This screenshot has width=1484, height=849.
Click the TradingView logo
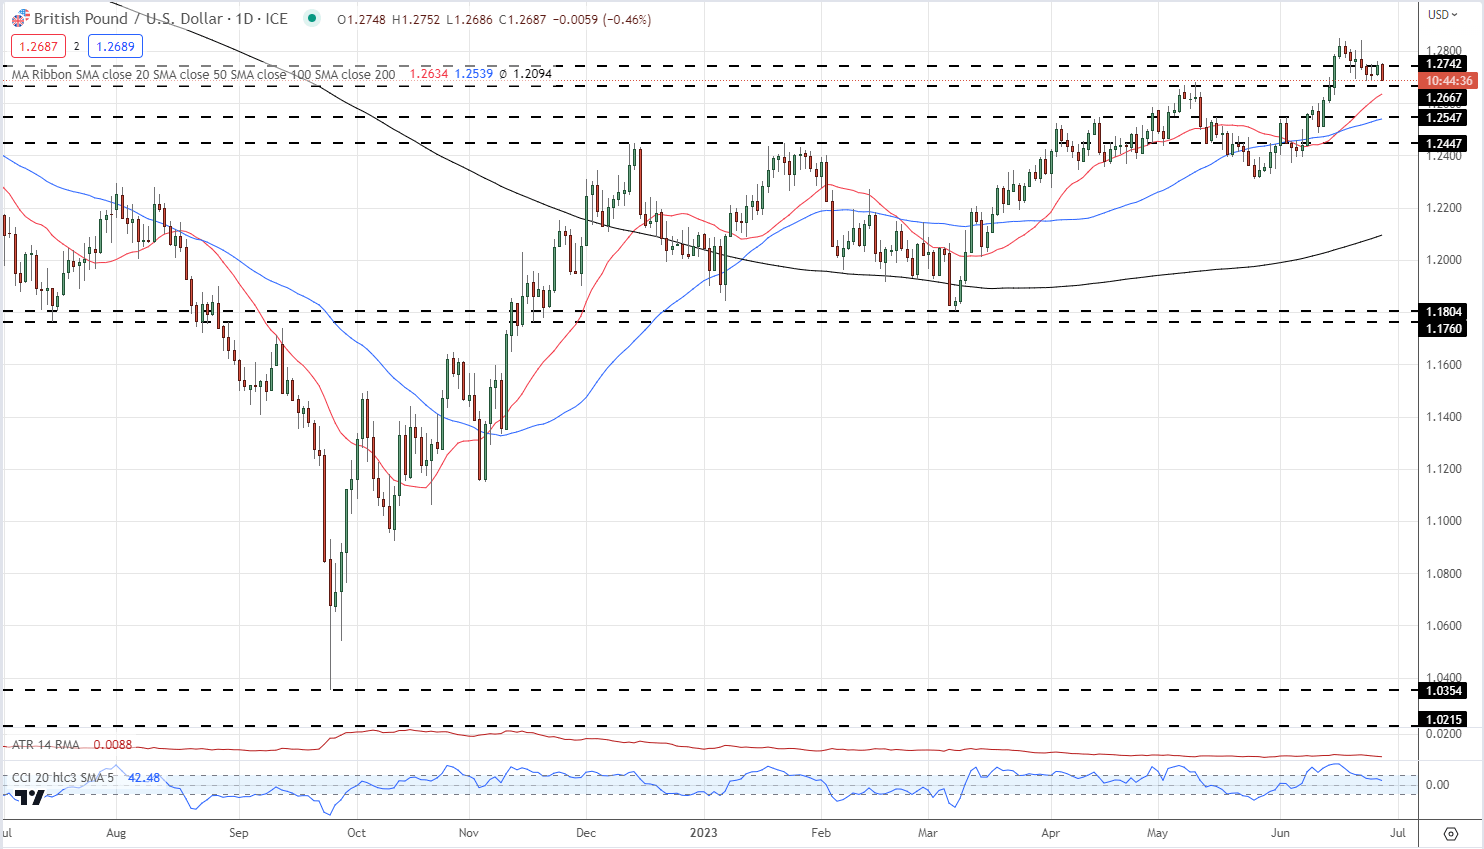click(x=30, y=797)
